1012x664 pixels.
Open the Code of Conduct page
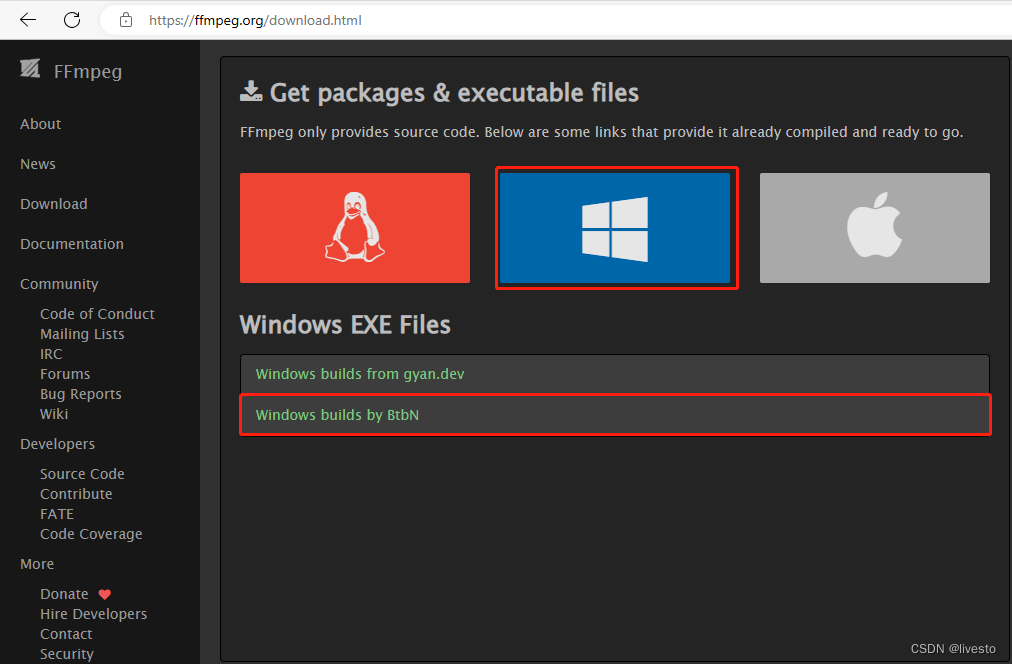coord(97,313)
